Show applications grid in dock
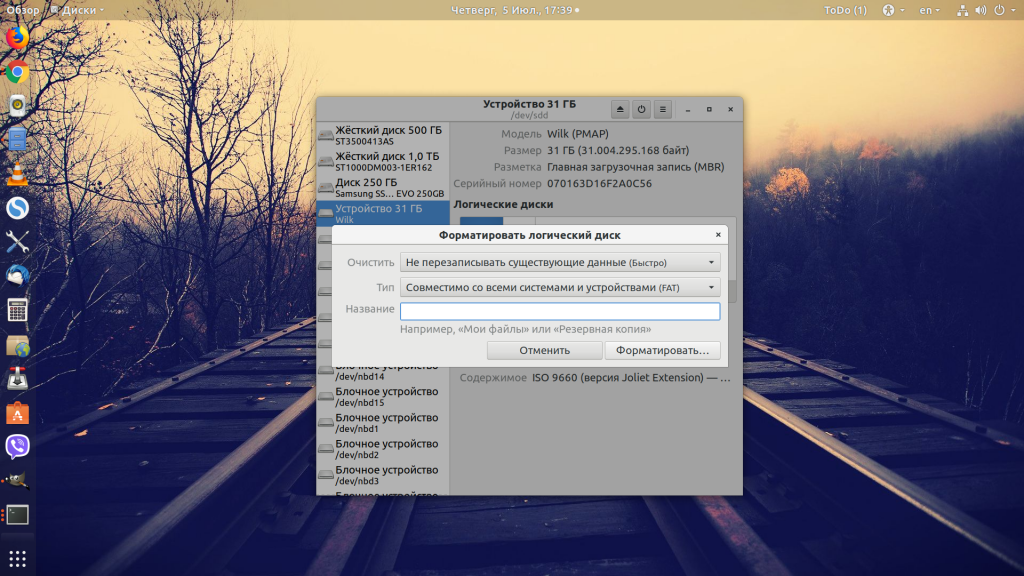1024x576 pixels. (18, 558)
